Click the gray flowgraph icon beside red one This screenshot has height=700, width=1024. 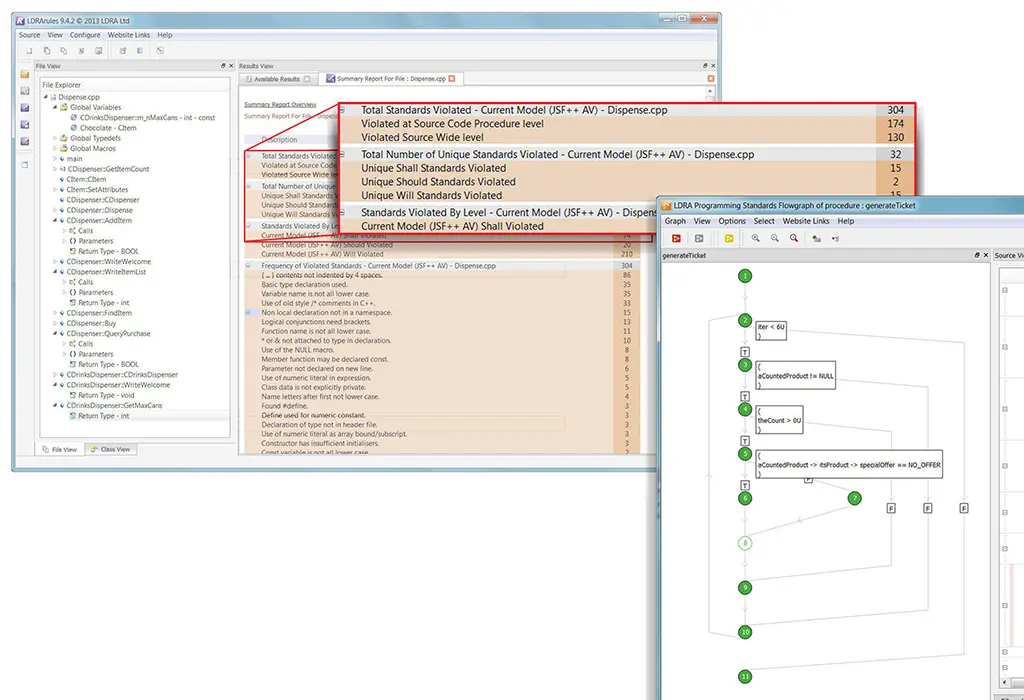[700, 238]
